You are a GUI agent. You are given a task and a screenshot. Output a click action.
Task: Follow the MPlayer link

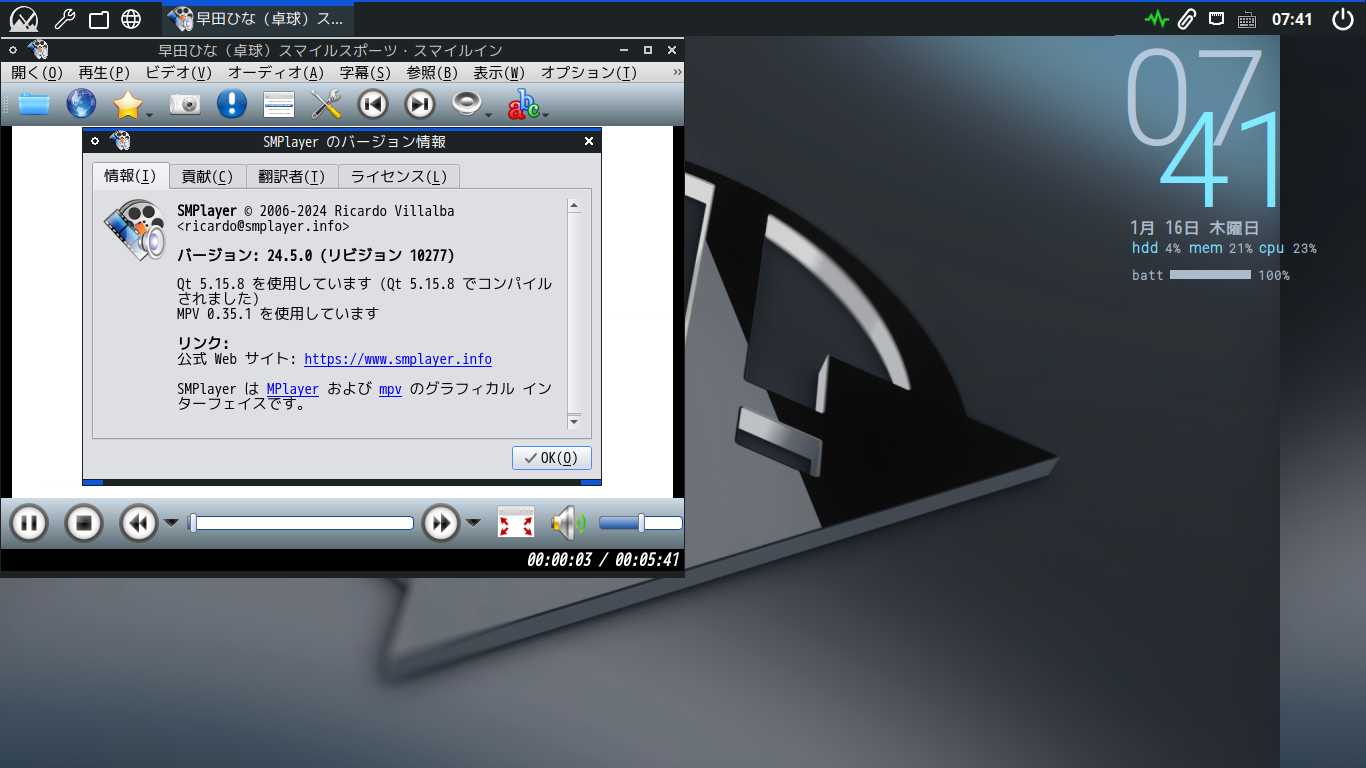click(x=293, y=389)
